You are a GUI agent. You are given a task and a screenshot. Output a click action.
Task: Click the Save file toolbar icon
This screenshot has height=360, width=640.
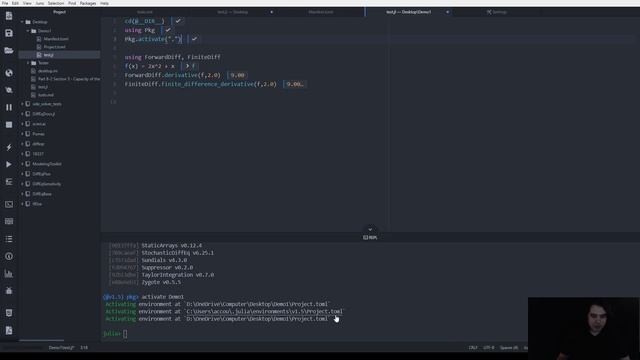click(9, 33)
